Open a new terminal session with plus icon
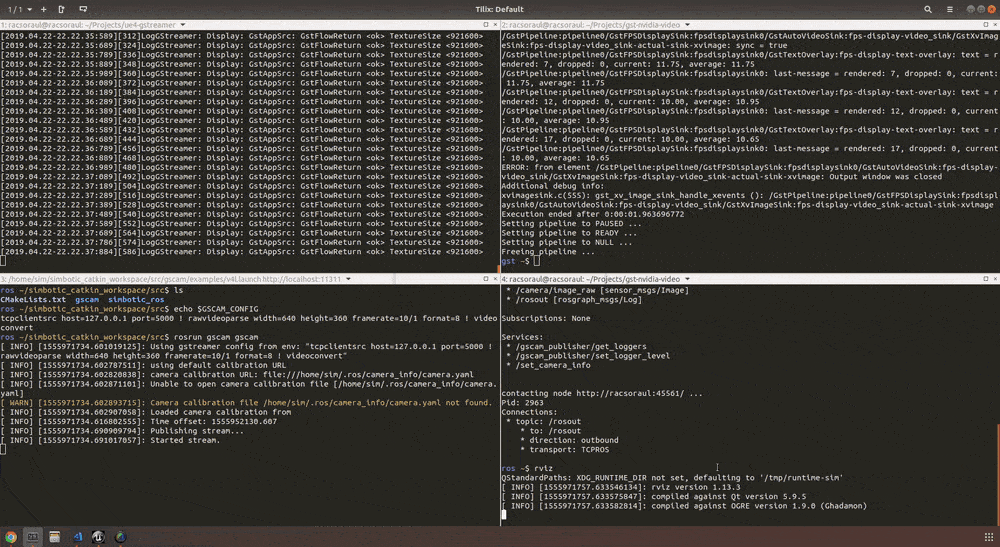Viewport: 1000px width, 547px height. tap(43, 9)
